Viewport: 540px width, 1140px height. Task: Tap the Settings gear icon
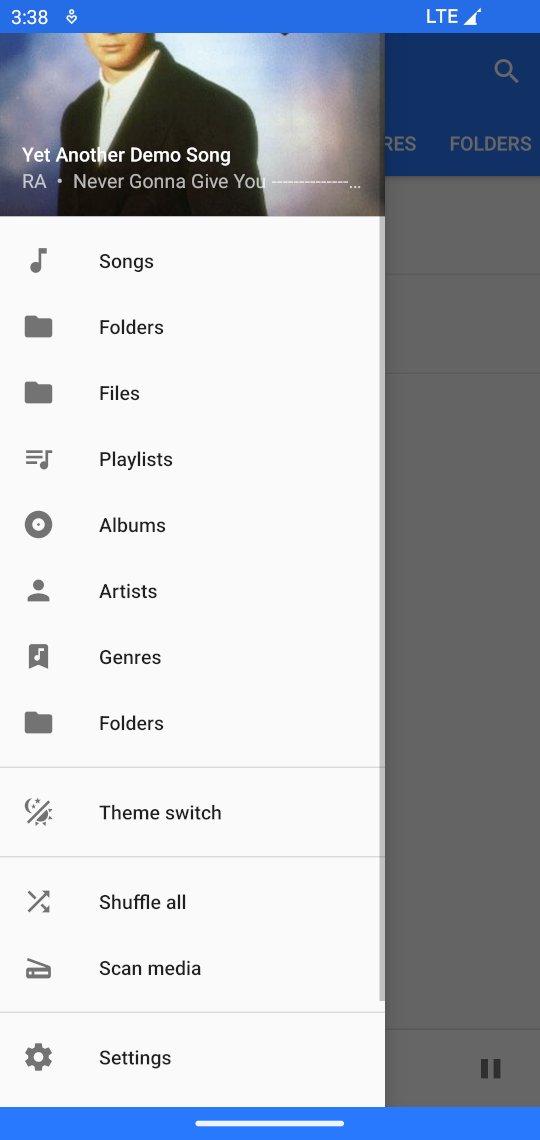pos(39,1057)
